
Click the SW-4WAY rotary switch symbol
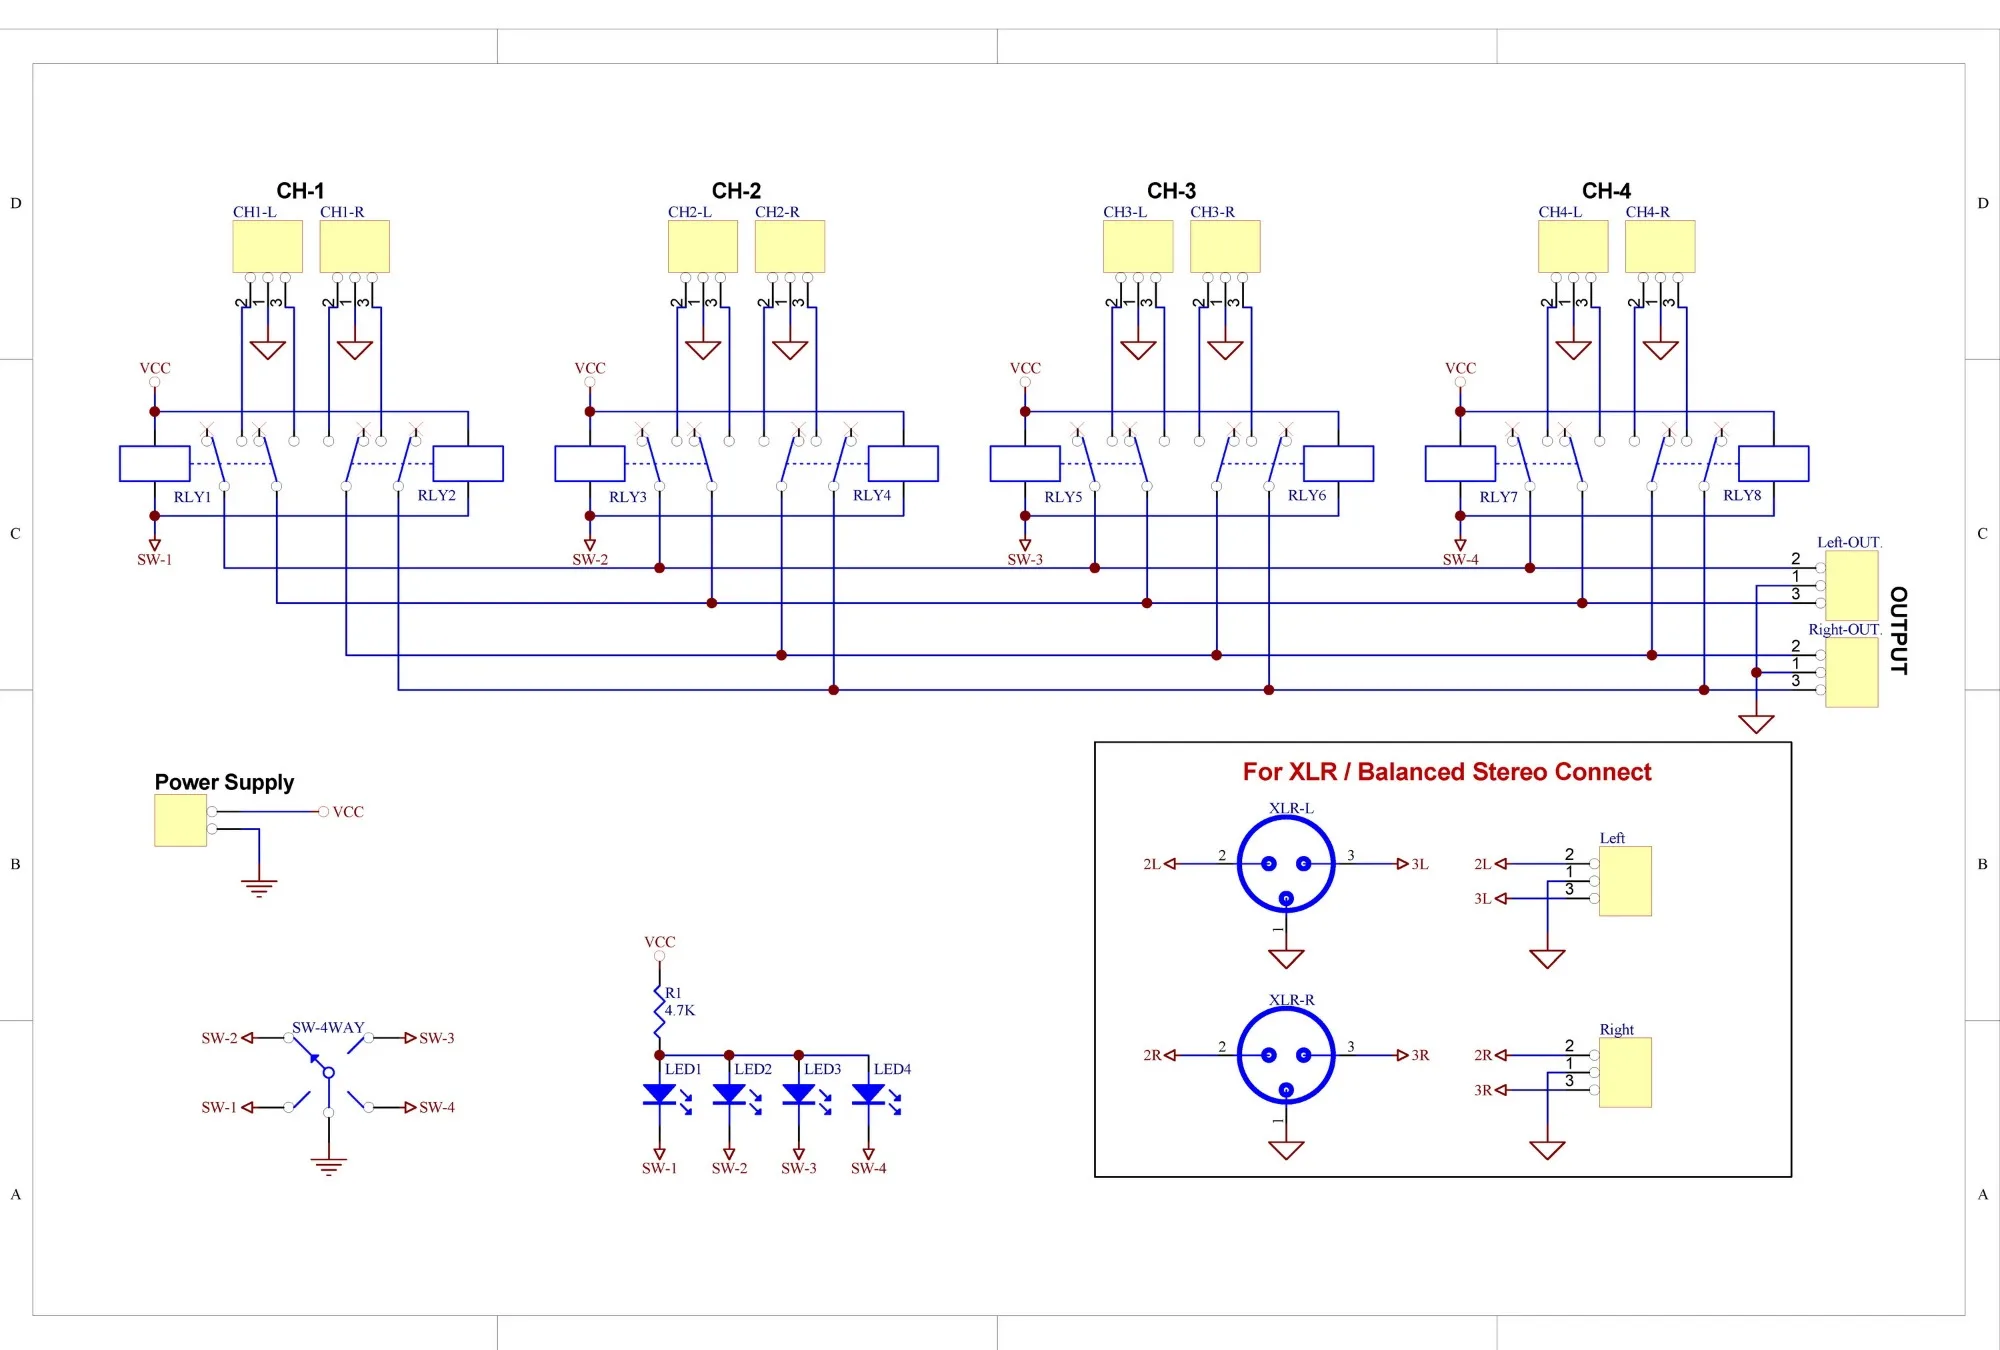point(328,1072)
